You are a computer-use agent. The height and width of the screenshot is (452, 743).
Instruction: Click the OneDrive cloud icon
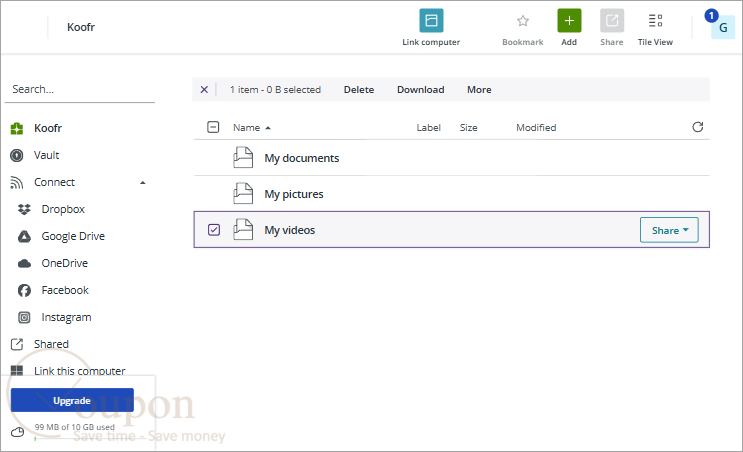pyautogui.click(x=24, y=263)
